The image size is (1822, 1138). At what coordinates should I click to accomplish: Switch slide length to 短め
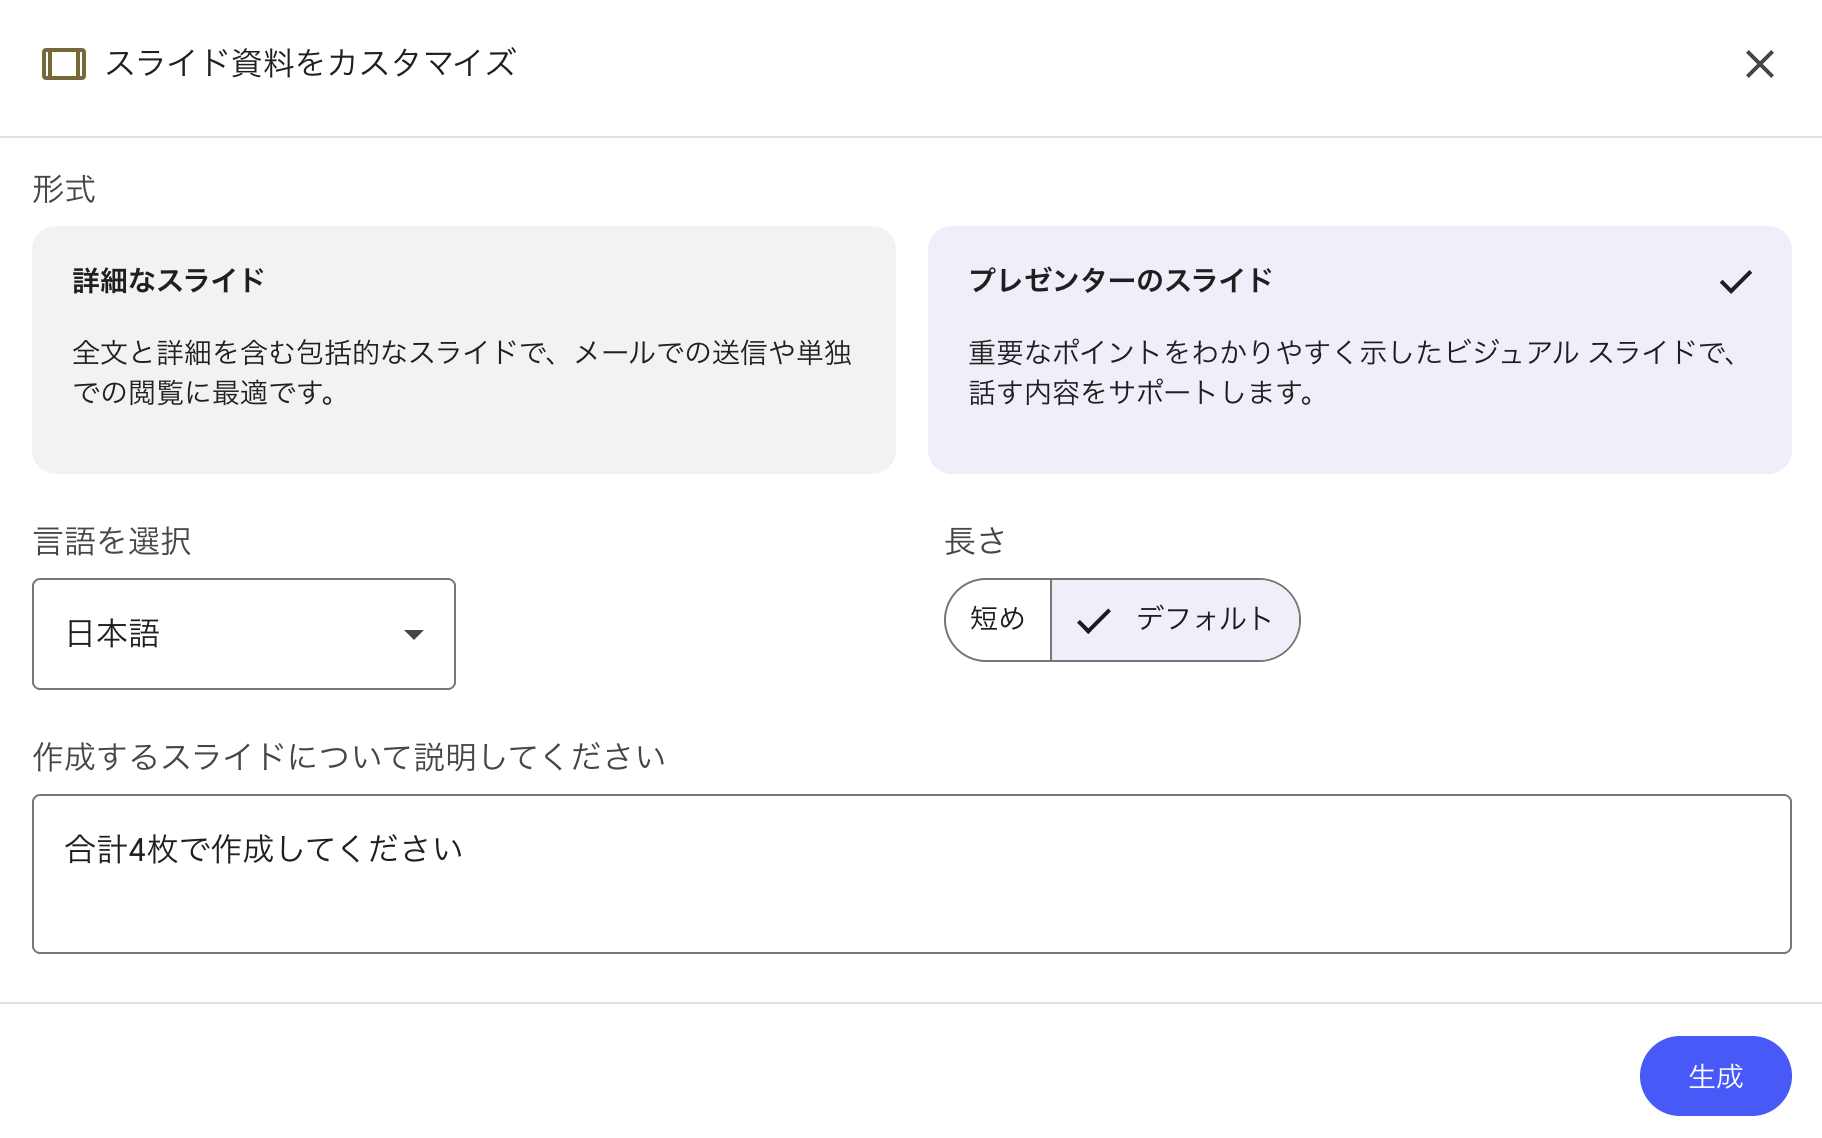click(x=996, y=620)
